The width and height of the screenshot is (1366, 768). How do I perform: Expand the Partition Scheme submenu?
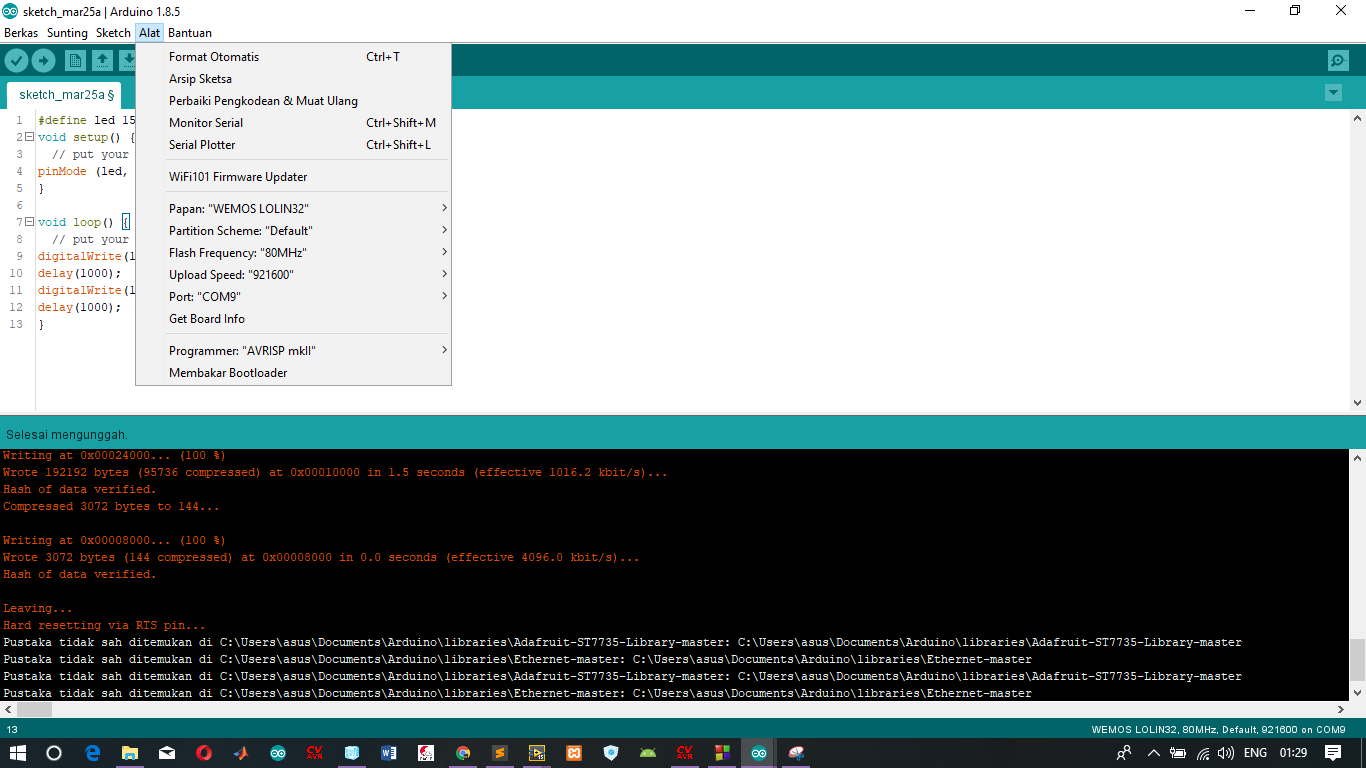(293, 231)
